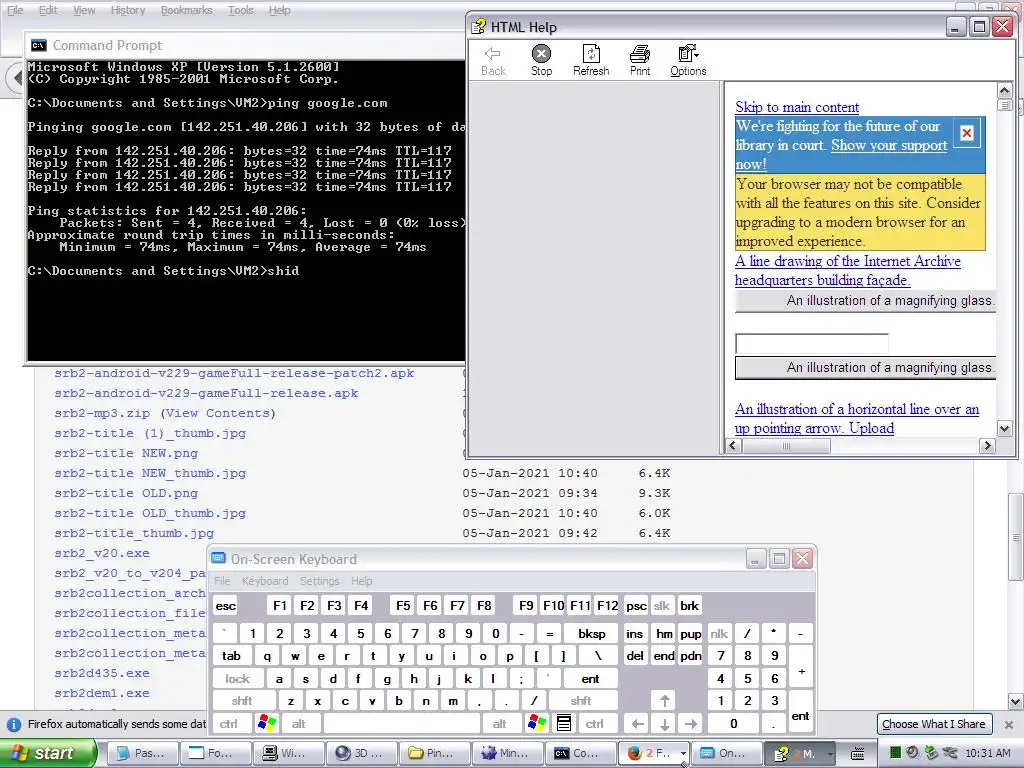Open srb2-mp3.zip link in Firefox listing
Screen dimensions: 1024x768
[x=102, y=413]
